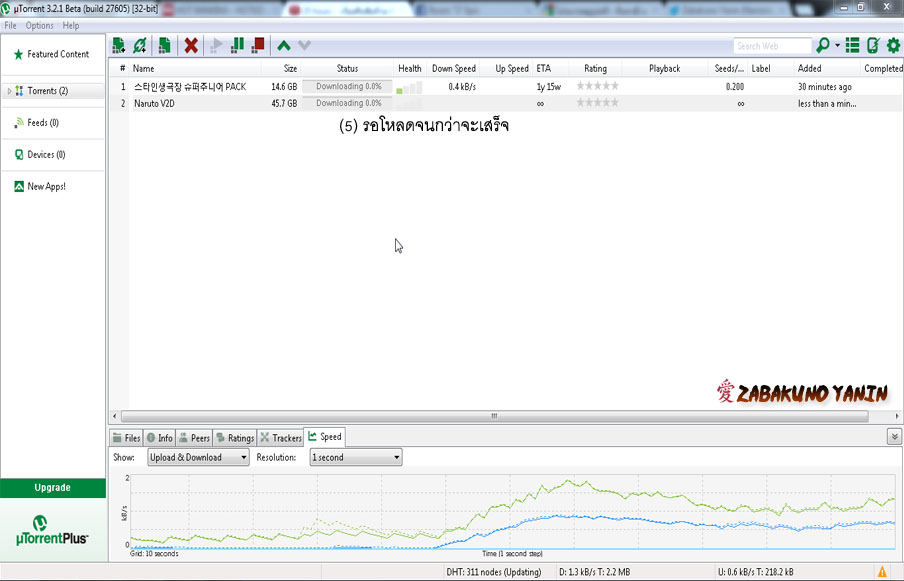The height and width of the screenshot is (581, 904).
Task: Click the Pause torrent icon
Action: click(237, 46)
